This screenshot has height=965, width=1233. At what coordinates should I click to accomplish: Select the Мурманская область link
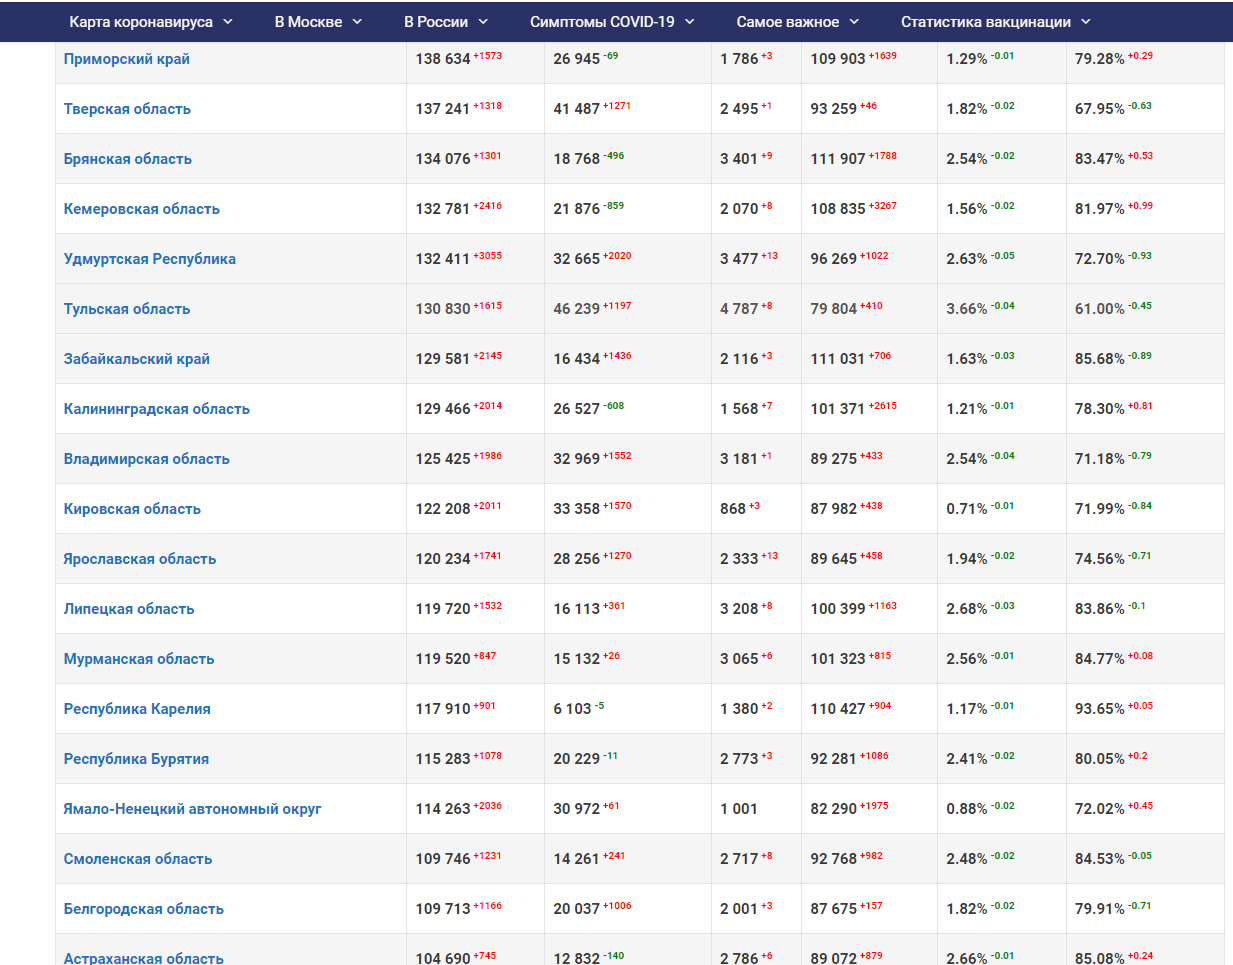[x=139, y=659]
